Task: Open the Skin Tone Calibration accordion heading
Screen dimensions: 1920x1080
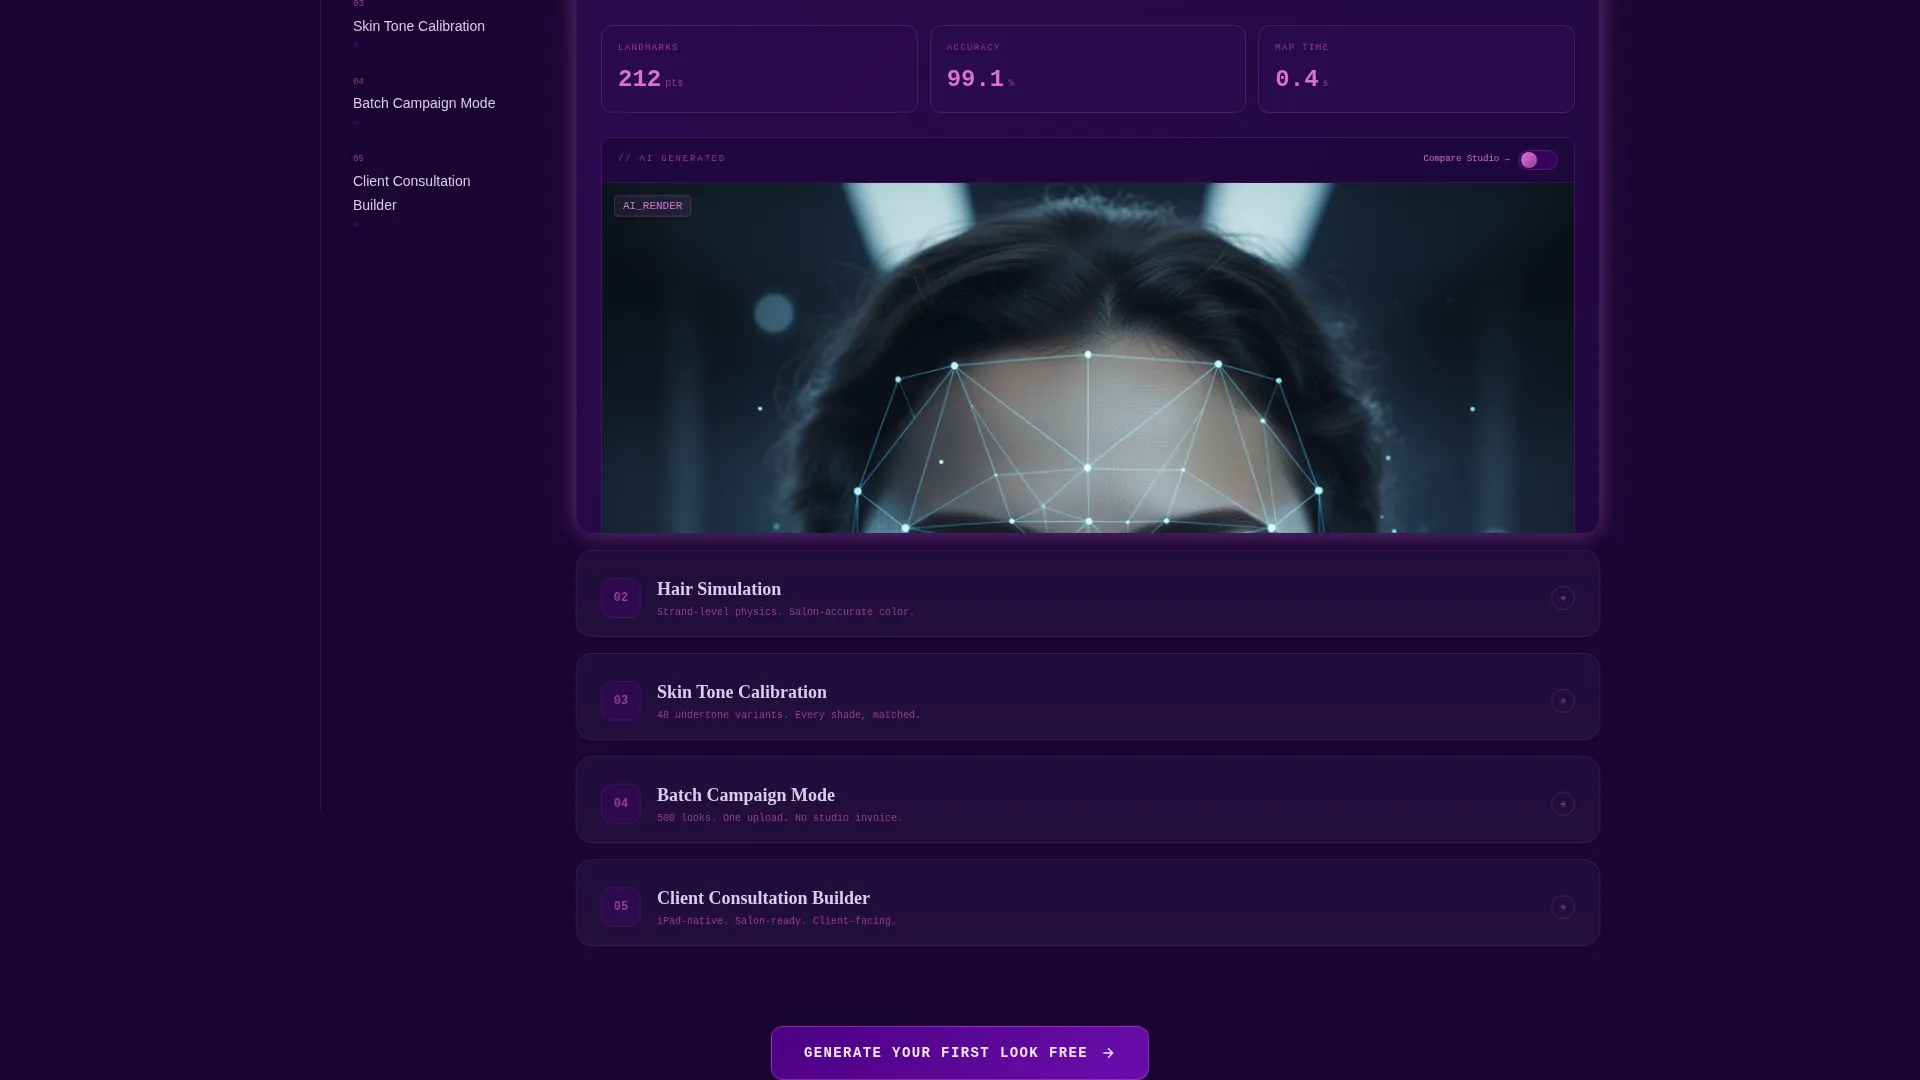Action: pyautogui.click(x=741, y=692)
